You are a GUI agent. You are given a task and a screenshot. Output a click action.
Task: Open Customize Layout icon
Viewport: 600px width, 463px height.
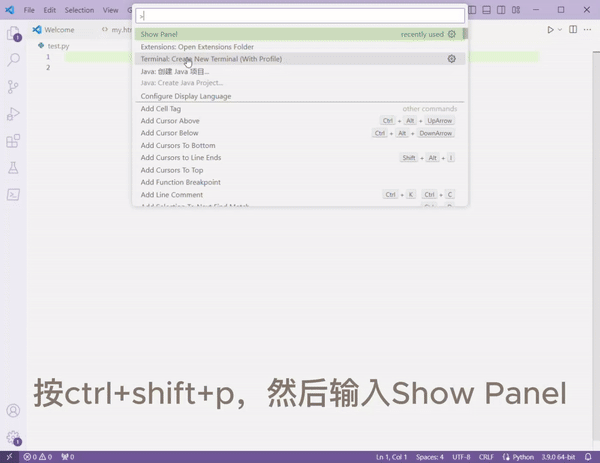pyautogui.click(x=516, y=10)
